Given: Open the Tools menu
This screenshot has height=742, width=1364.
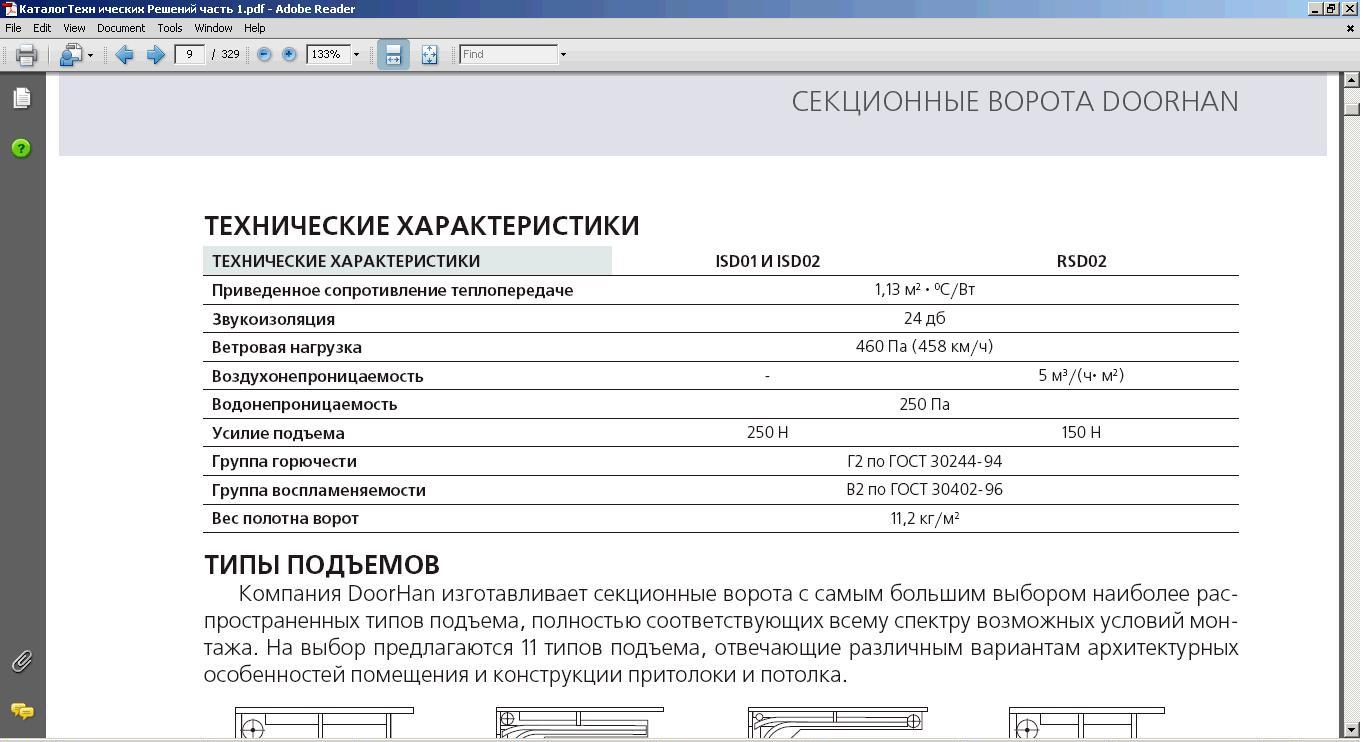Looking at the screenshot, I should [x=170, y=28].
